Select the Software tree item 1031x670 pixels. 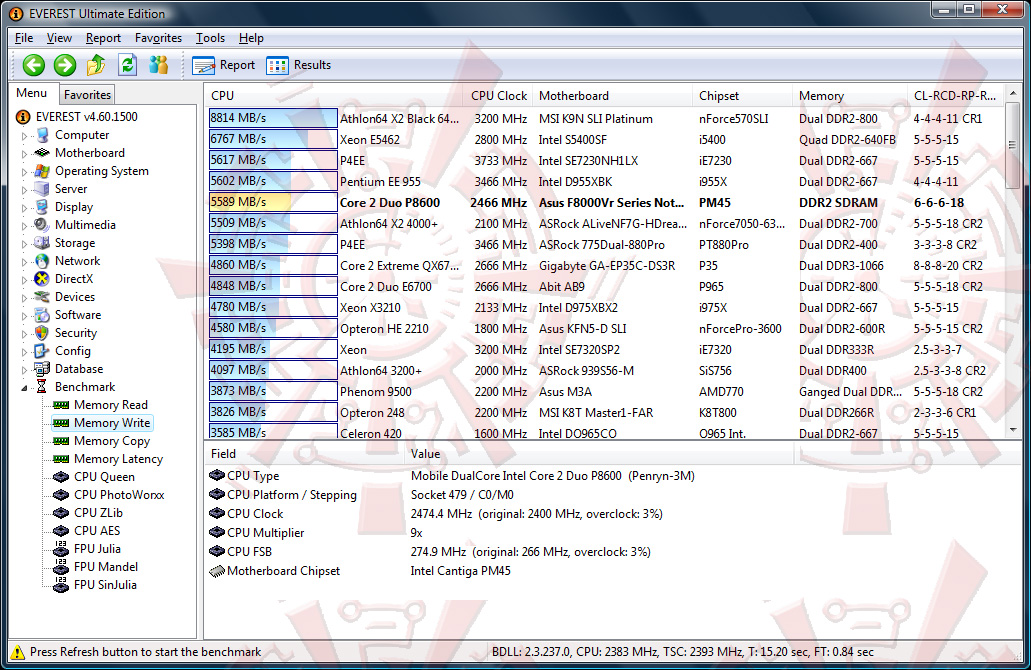click(78, 315)
